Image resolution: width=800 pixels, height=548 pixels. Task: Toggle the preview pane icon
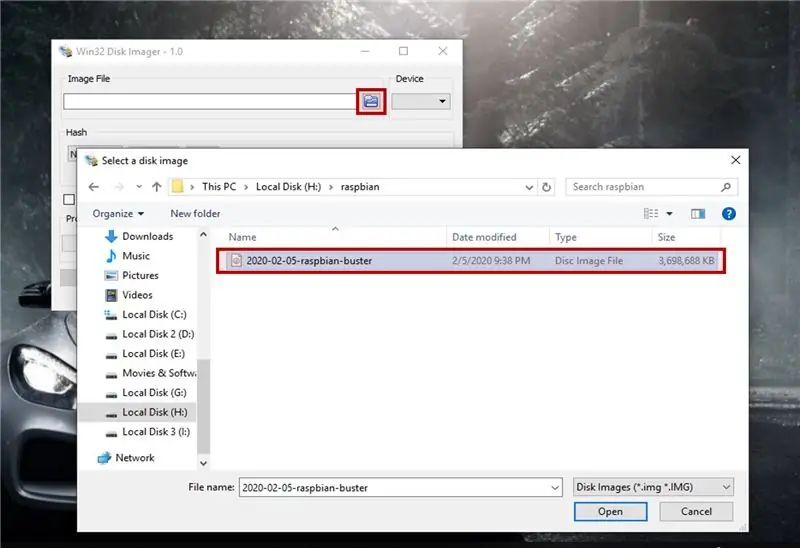pyautogui.click(x=698, y=213)
